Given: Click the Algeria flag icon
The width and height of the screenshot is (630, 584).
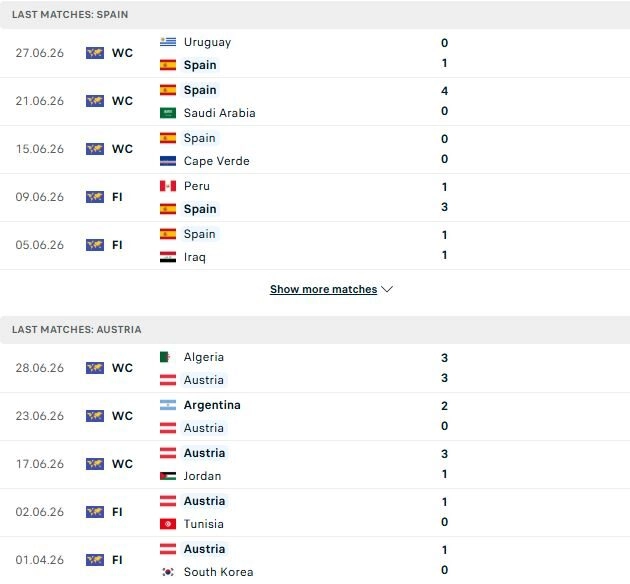Looking at the screenshot, I should tap(168, 357).
